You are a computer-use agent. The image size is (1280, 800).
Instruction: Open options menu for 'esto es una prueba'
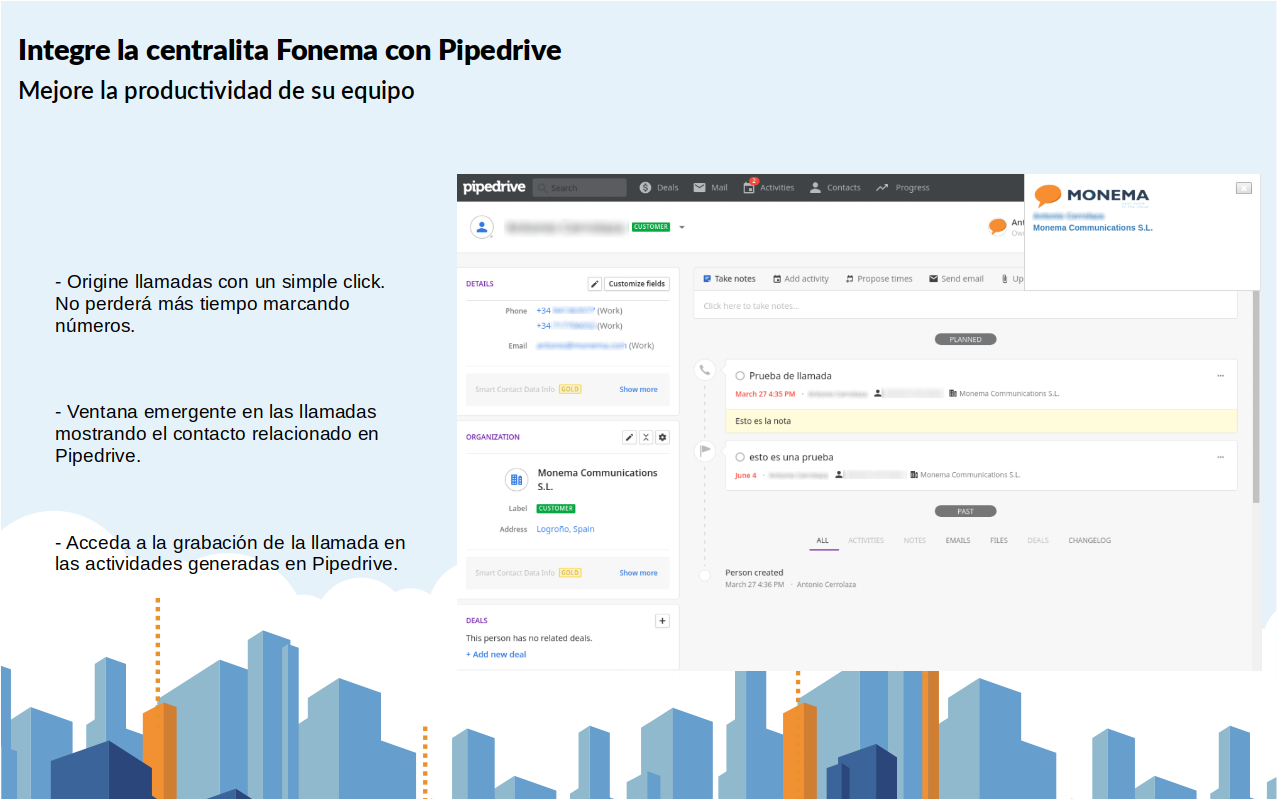tap(1220, 457)
